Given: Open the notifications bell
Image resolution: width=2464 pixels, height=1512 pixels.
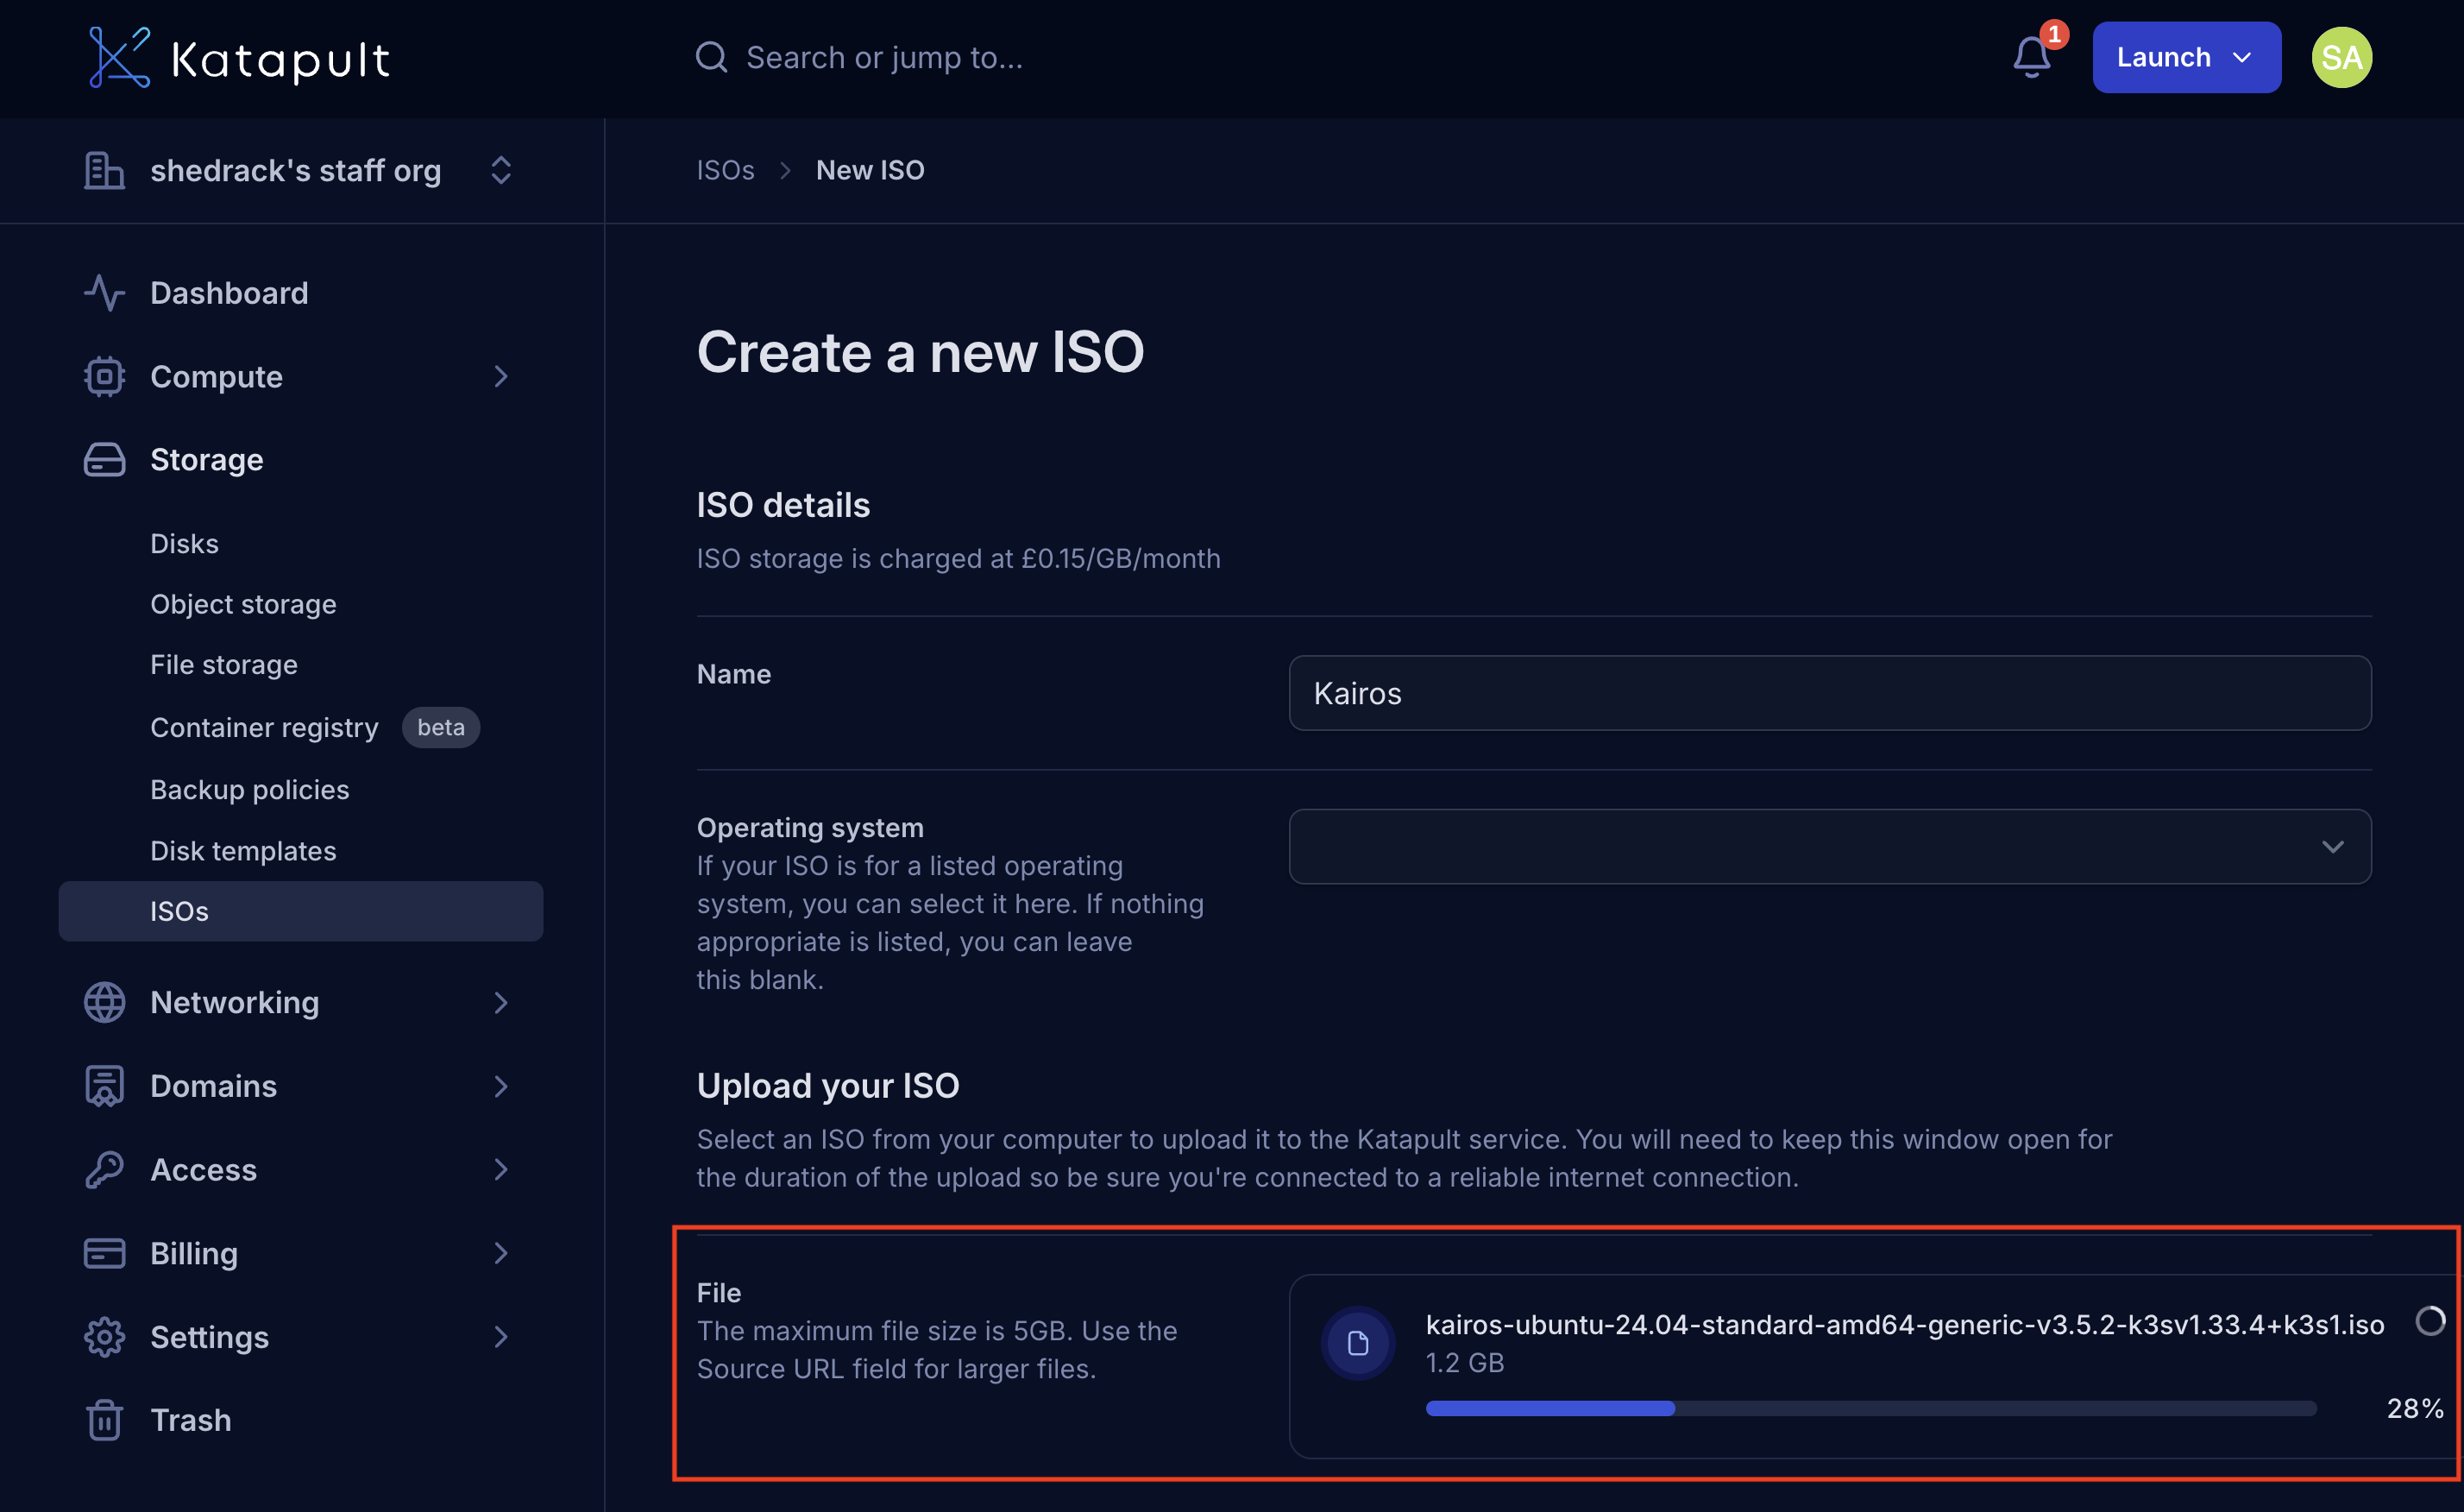Looking at the screenshot, I should tap(2032, 58).
